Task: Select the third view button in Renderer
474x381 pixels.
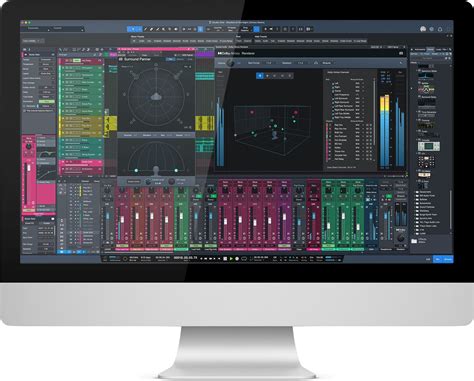Action: pos(275,76)
